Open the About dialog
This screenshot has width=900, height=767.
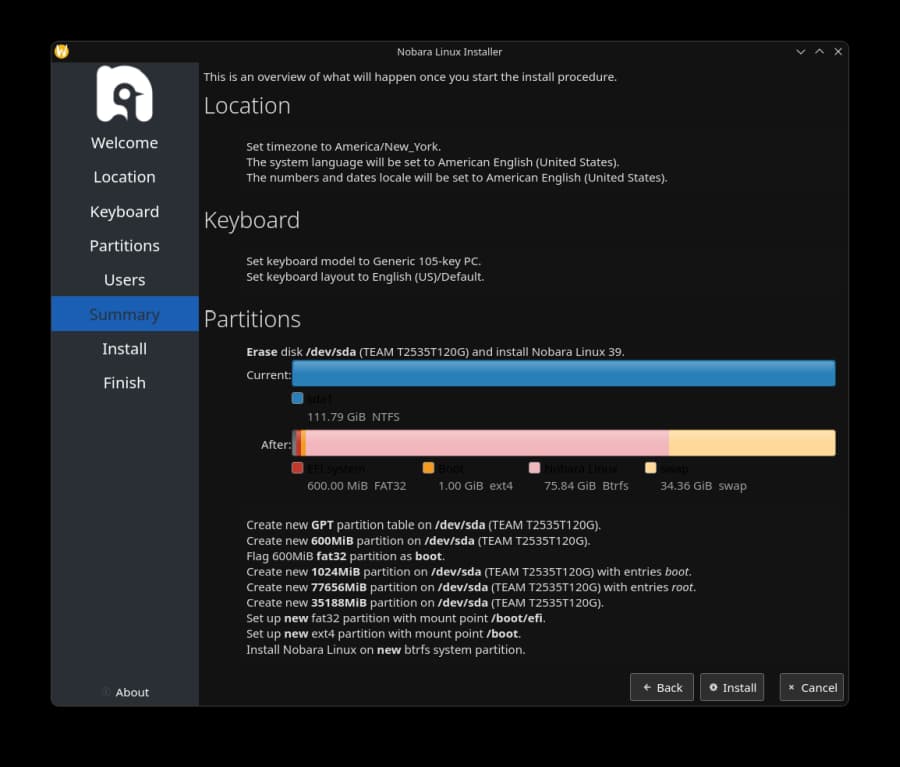pyautogui.click(x=126, y=692)
